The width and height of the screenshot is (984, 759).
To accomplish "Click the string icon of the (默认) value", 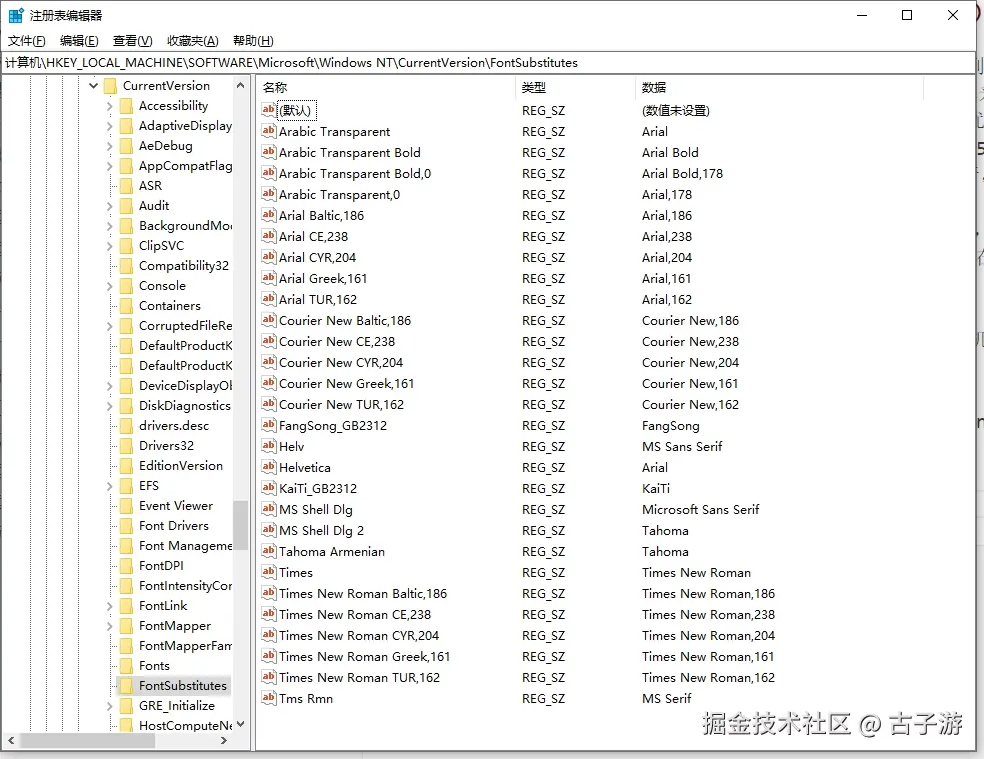I will [269, 110].
